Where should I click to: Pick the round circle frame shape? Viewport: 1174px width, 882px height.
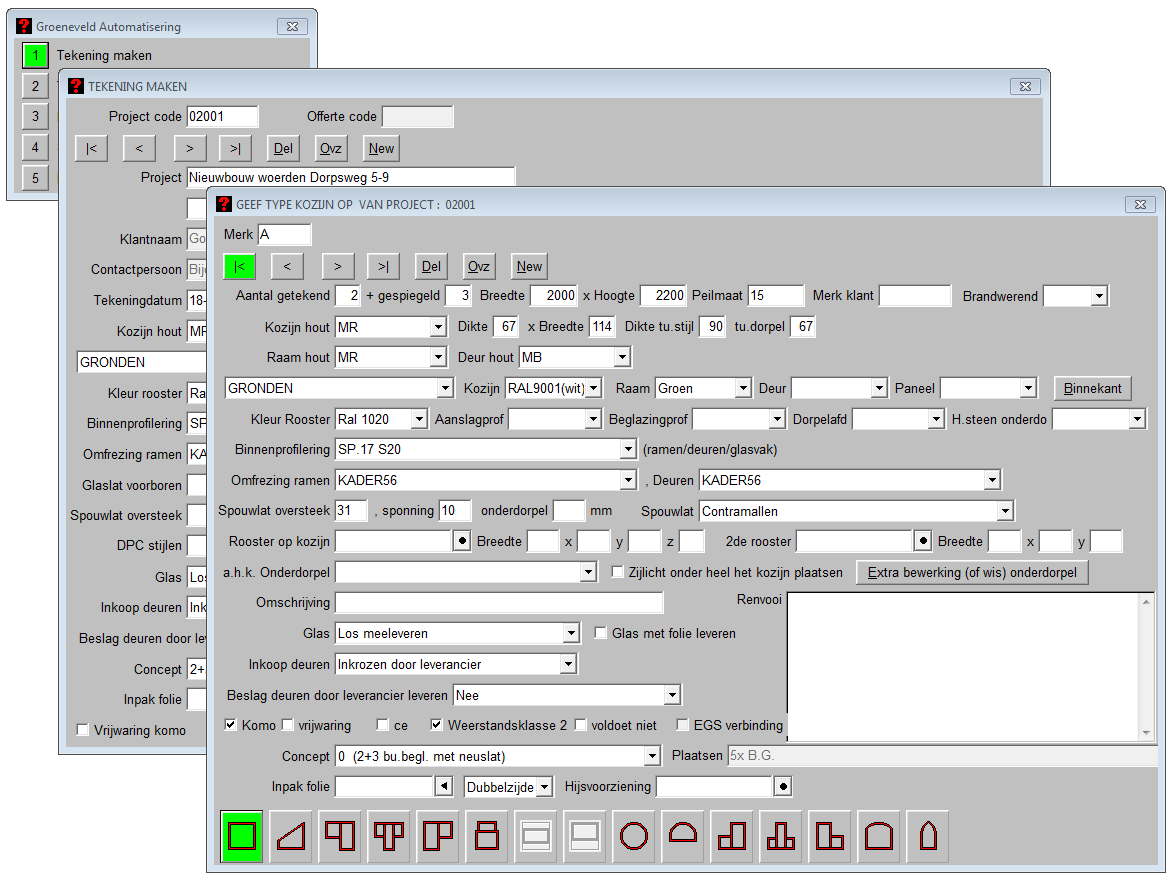point(634,836)
